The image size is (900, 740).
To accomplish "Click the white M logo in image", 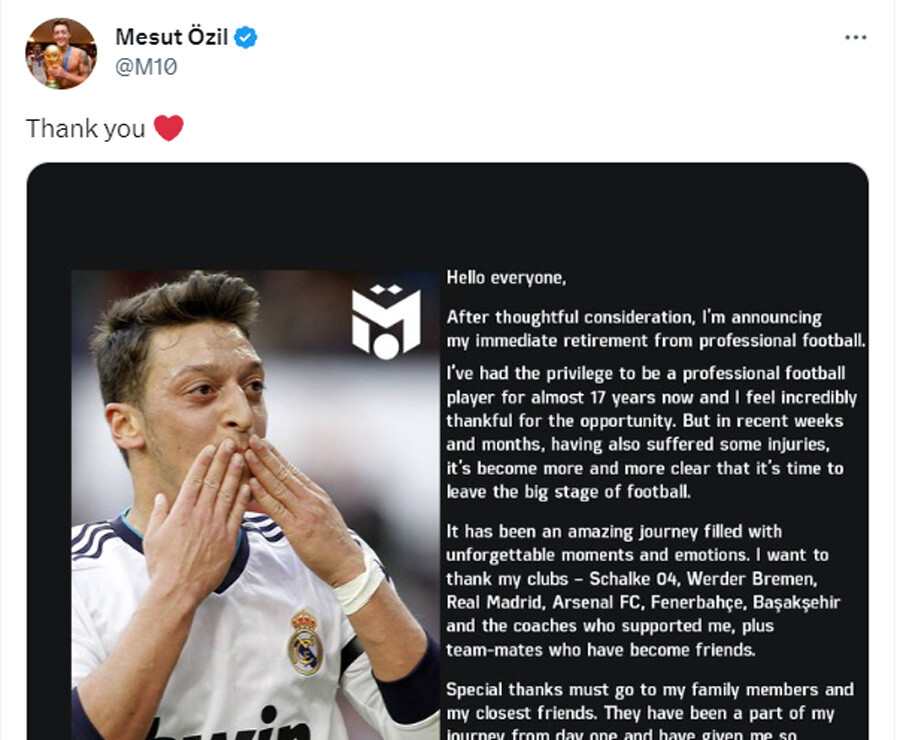I will tap(386, 321).
